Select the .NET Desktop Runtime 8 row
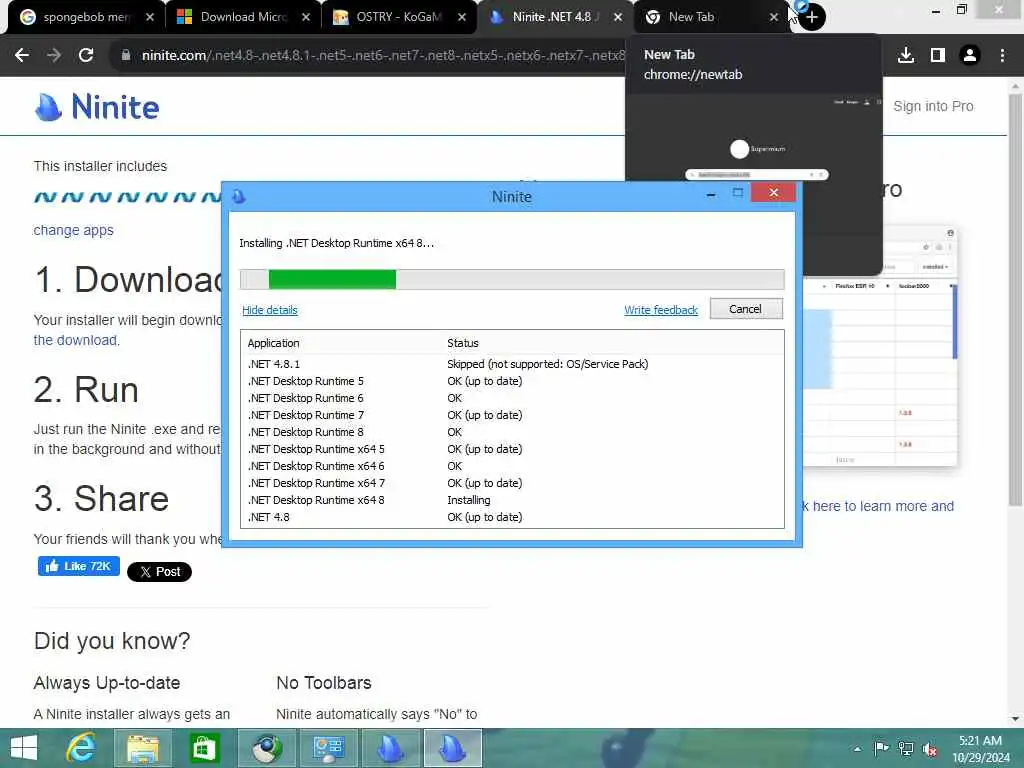 (x=512, y=432)
